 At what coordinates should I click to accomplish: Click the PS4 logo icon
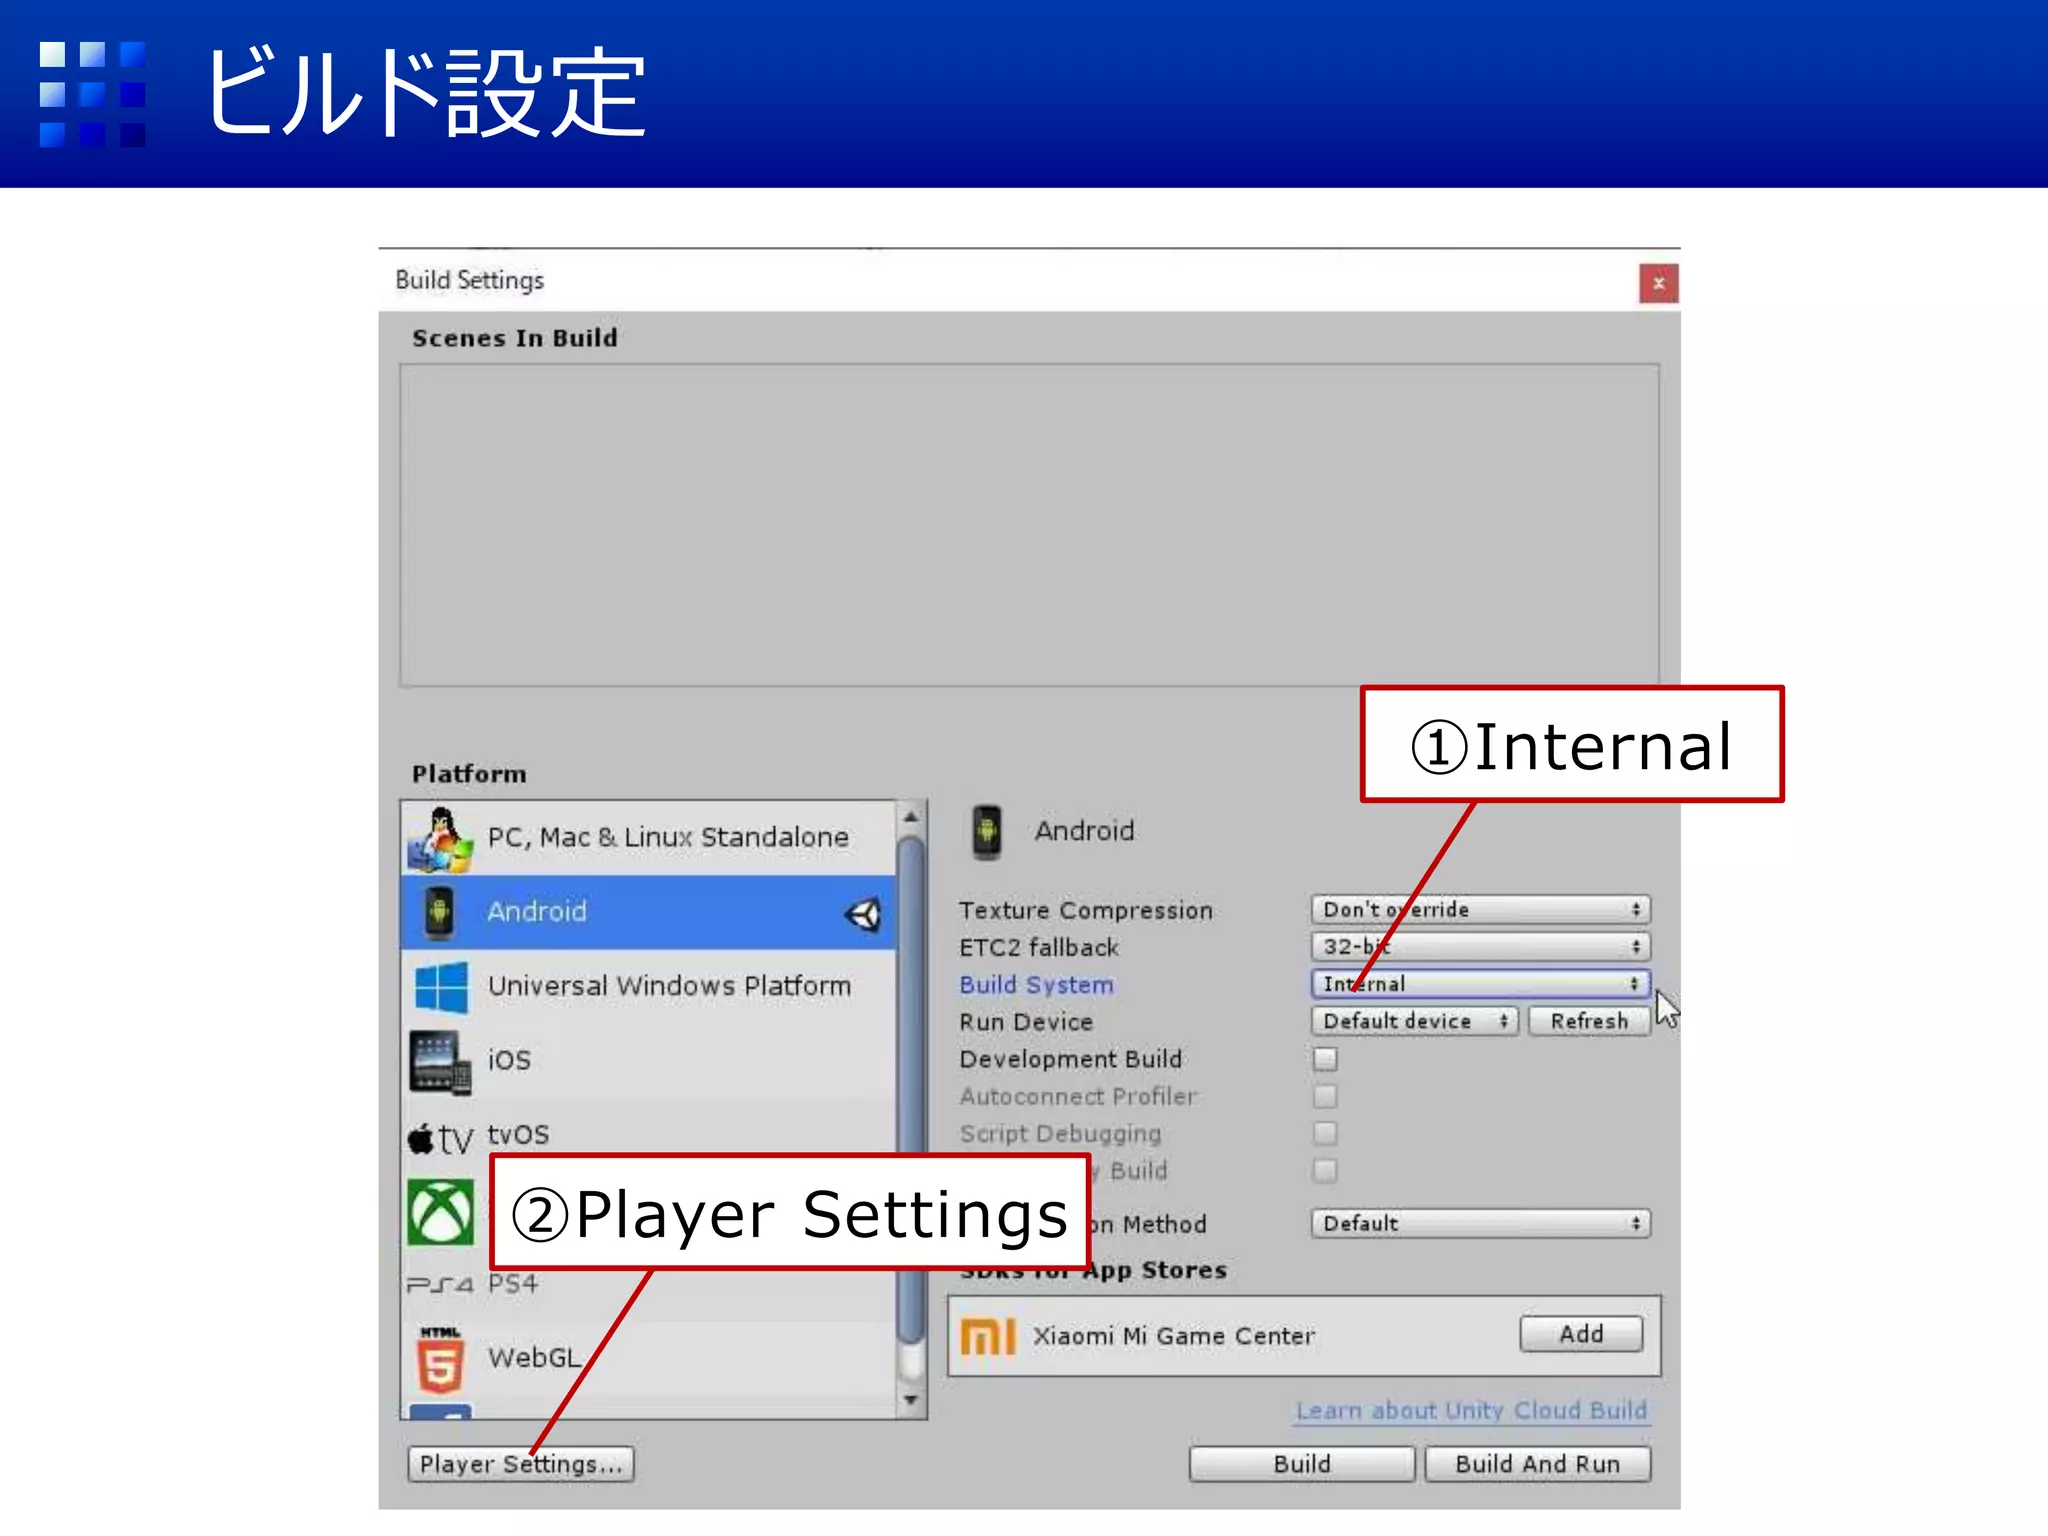tap(440, 1285)
